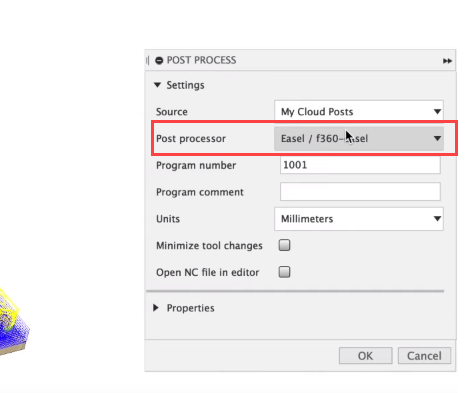Click the empty Program comment field

tap(360, 192)
